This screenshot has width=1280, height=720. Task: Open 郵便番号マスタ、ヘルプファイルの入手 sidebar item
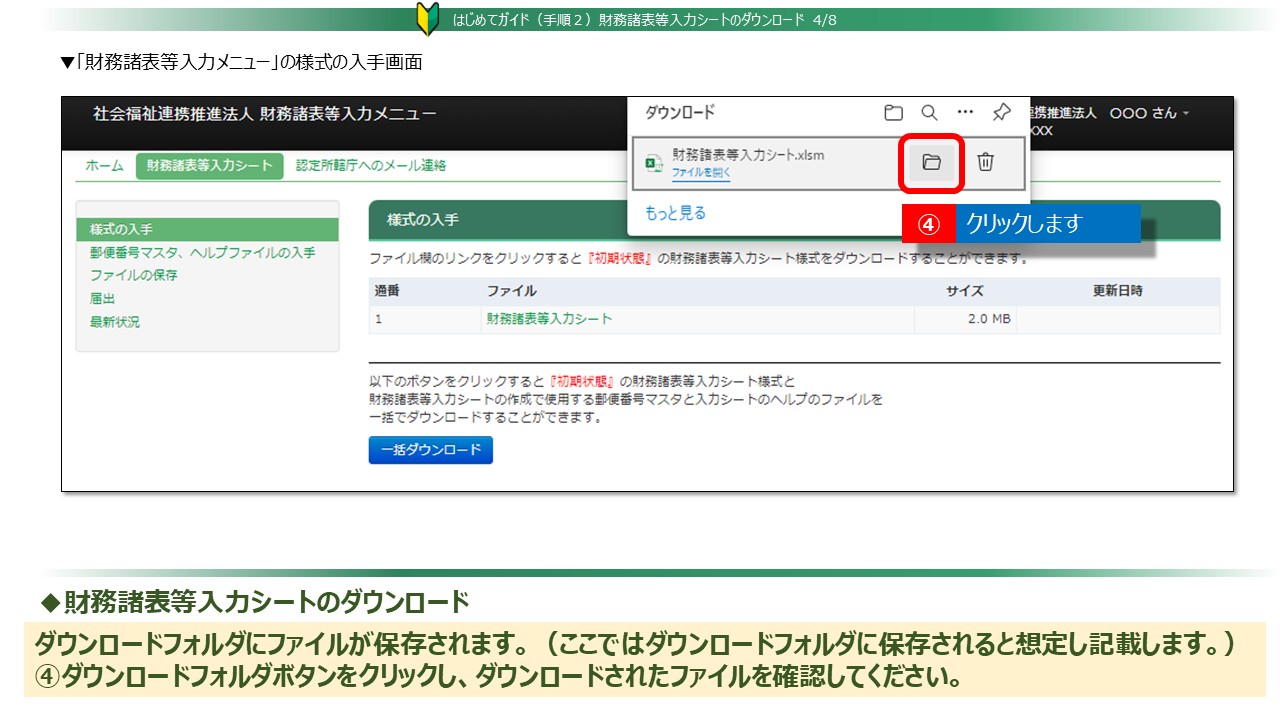pyautogui.click(x=202, y=253)
